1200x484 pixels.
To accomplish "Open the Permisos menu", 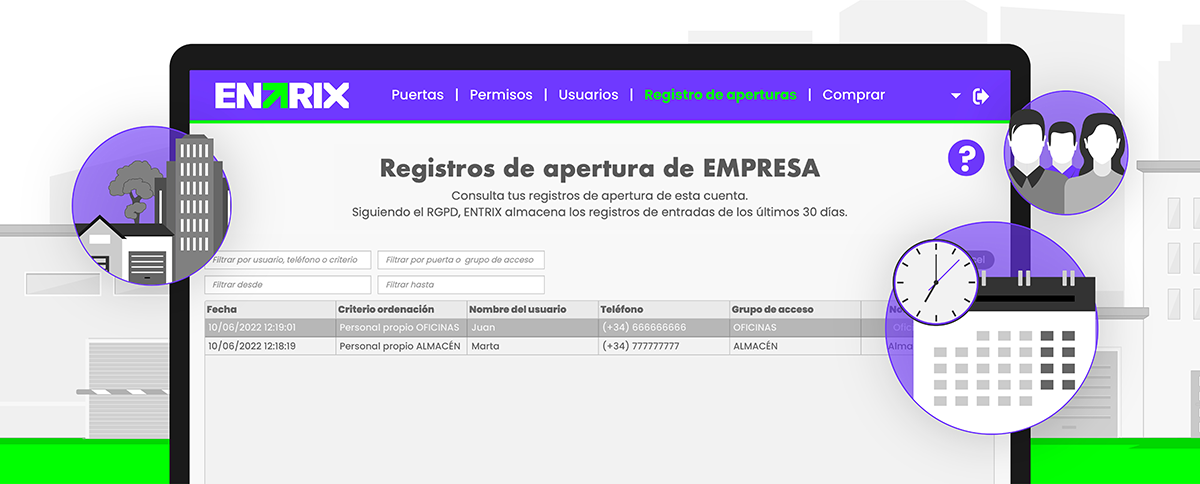I will tap(501, 95).
